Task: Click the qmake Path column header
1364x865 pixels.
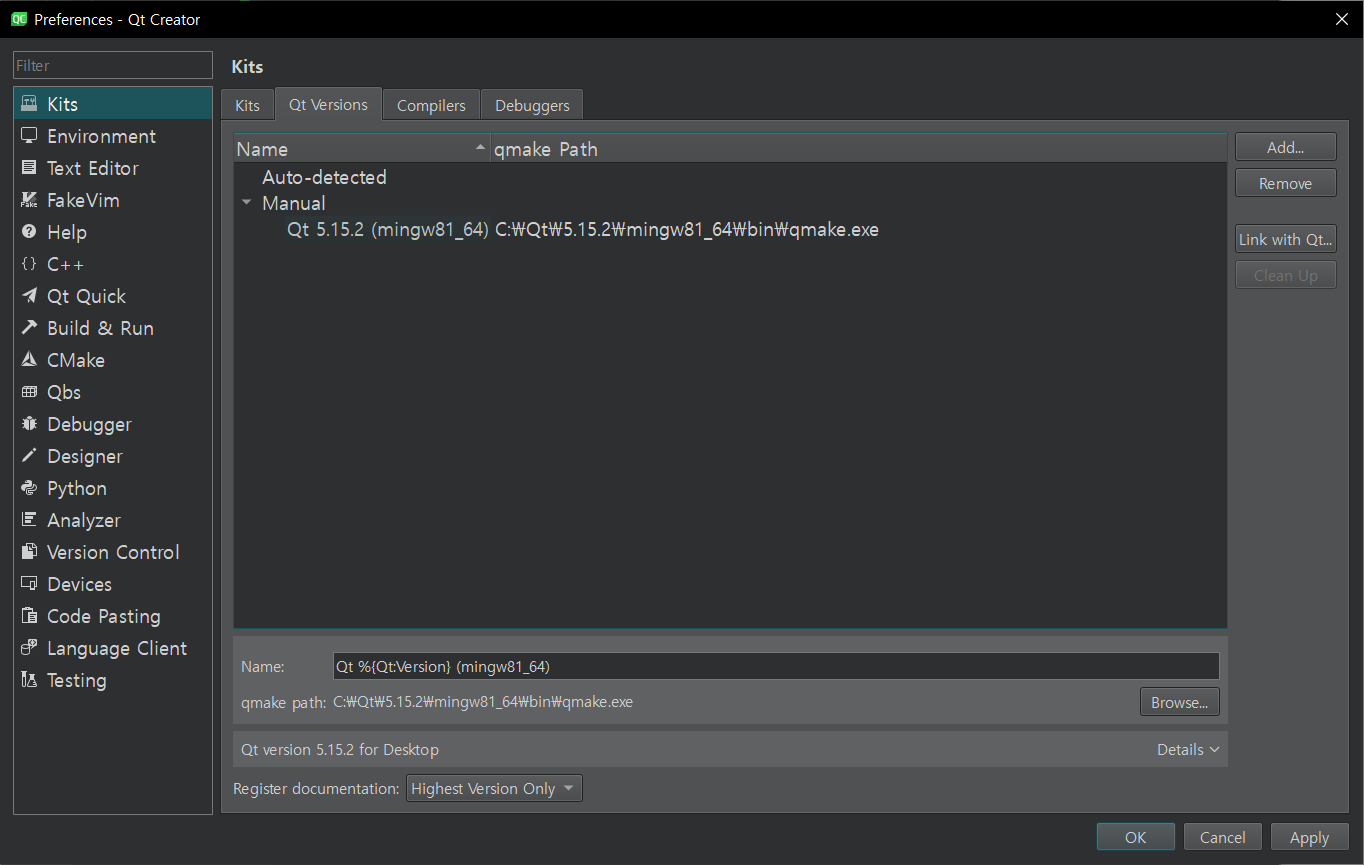Action: [858, 149]
